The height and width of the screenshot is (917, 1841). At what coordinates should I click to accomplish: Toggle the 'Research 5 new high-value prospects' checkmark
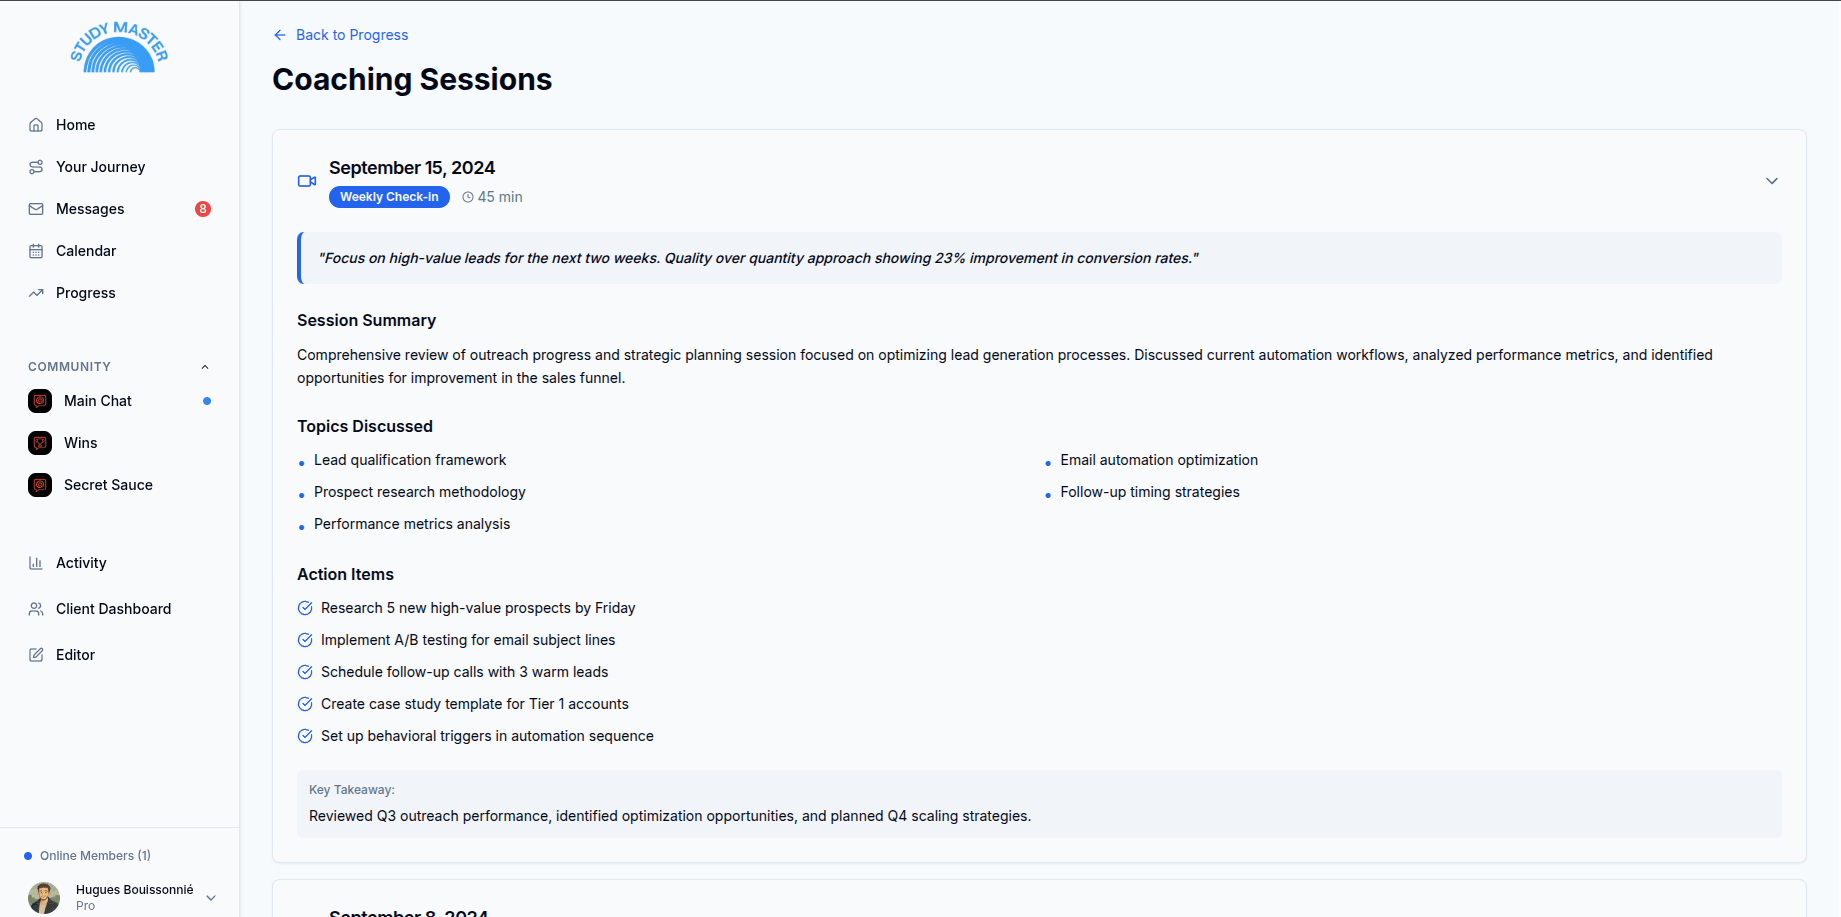pyautogui.click(x=305, y=608)
